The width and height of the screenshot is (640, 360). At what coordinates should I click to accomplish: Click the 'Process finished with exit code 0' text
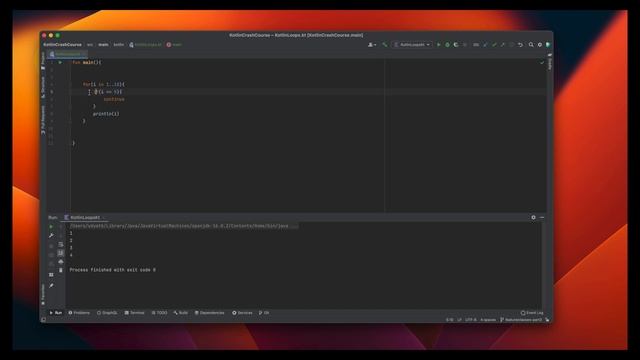click(x=112, y=270)
